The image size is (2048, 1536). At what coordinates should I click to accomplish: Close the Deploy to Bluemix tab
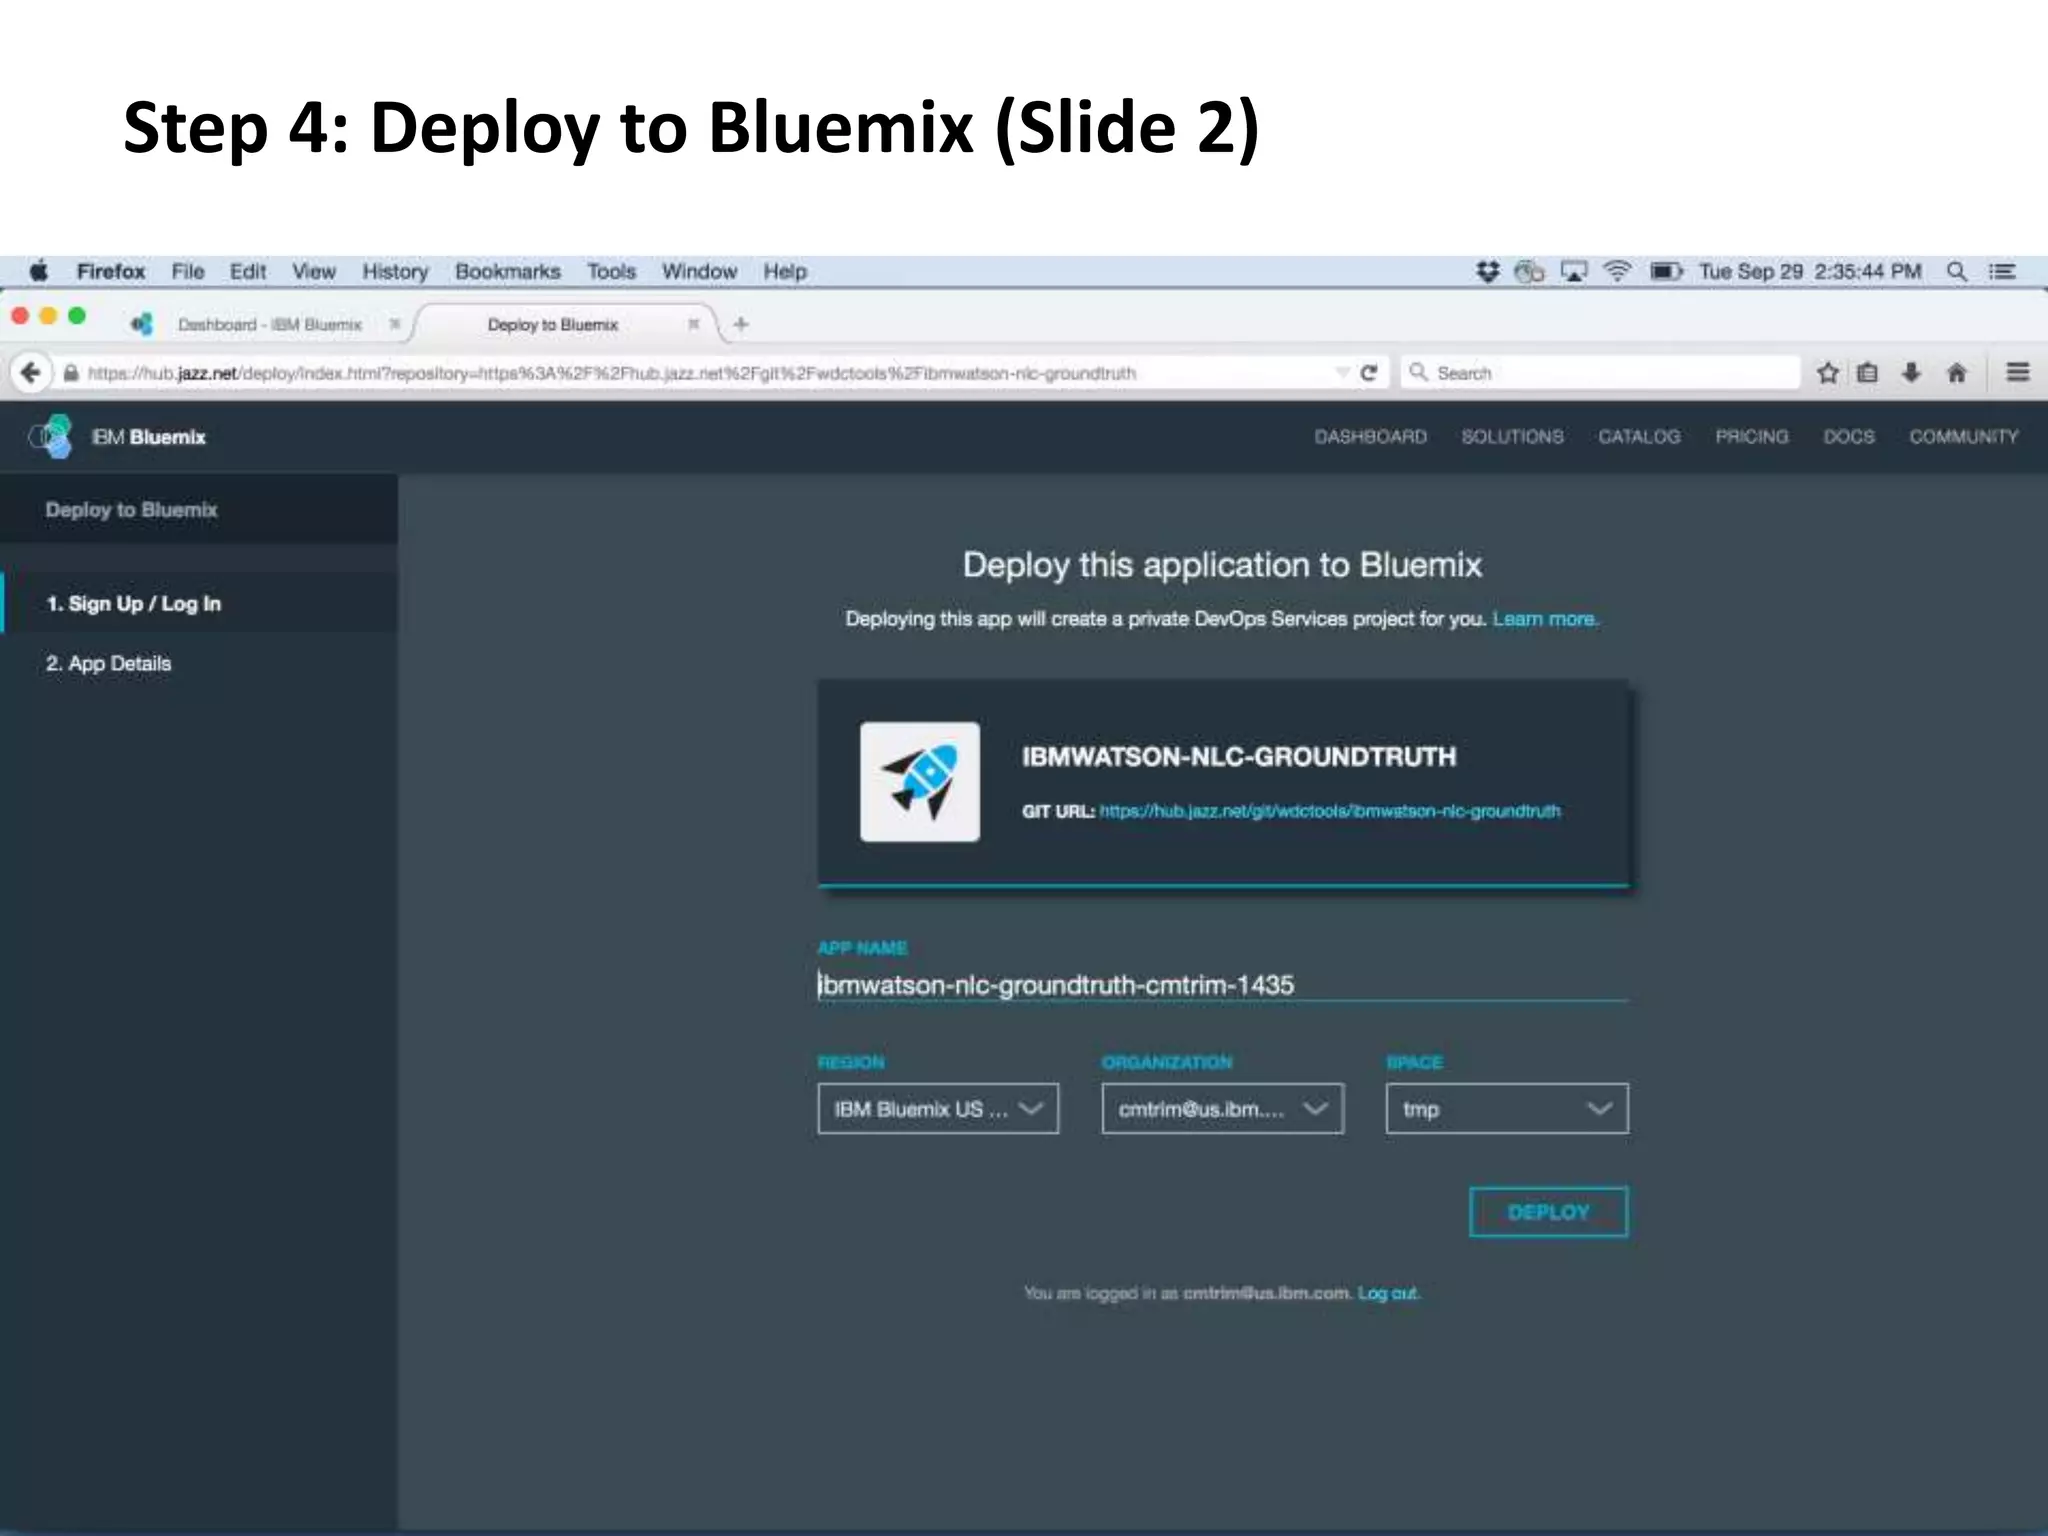(x=693, y=324)
